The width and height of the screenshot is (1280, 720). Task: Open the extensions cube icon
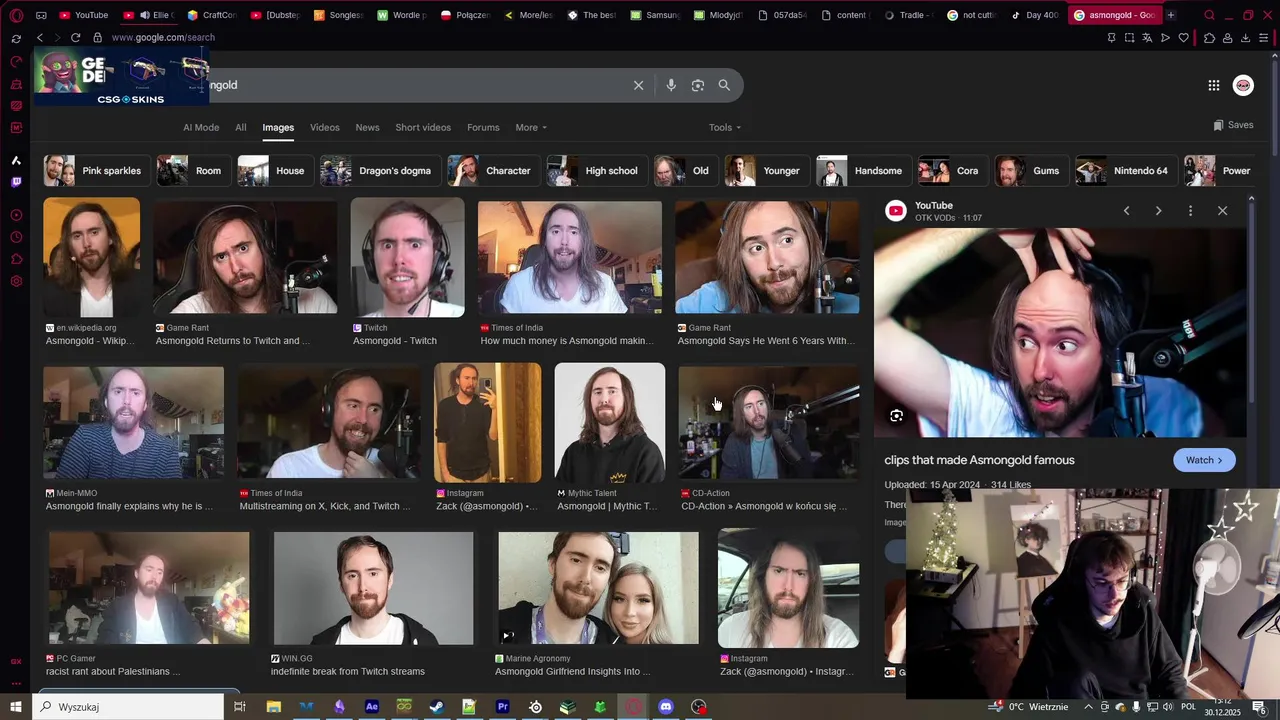pyautogui.click(x=1209, y=37)
